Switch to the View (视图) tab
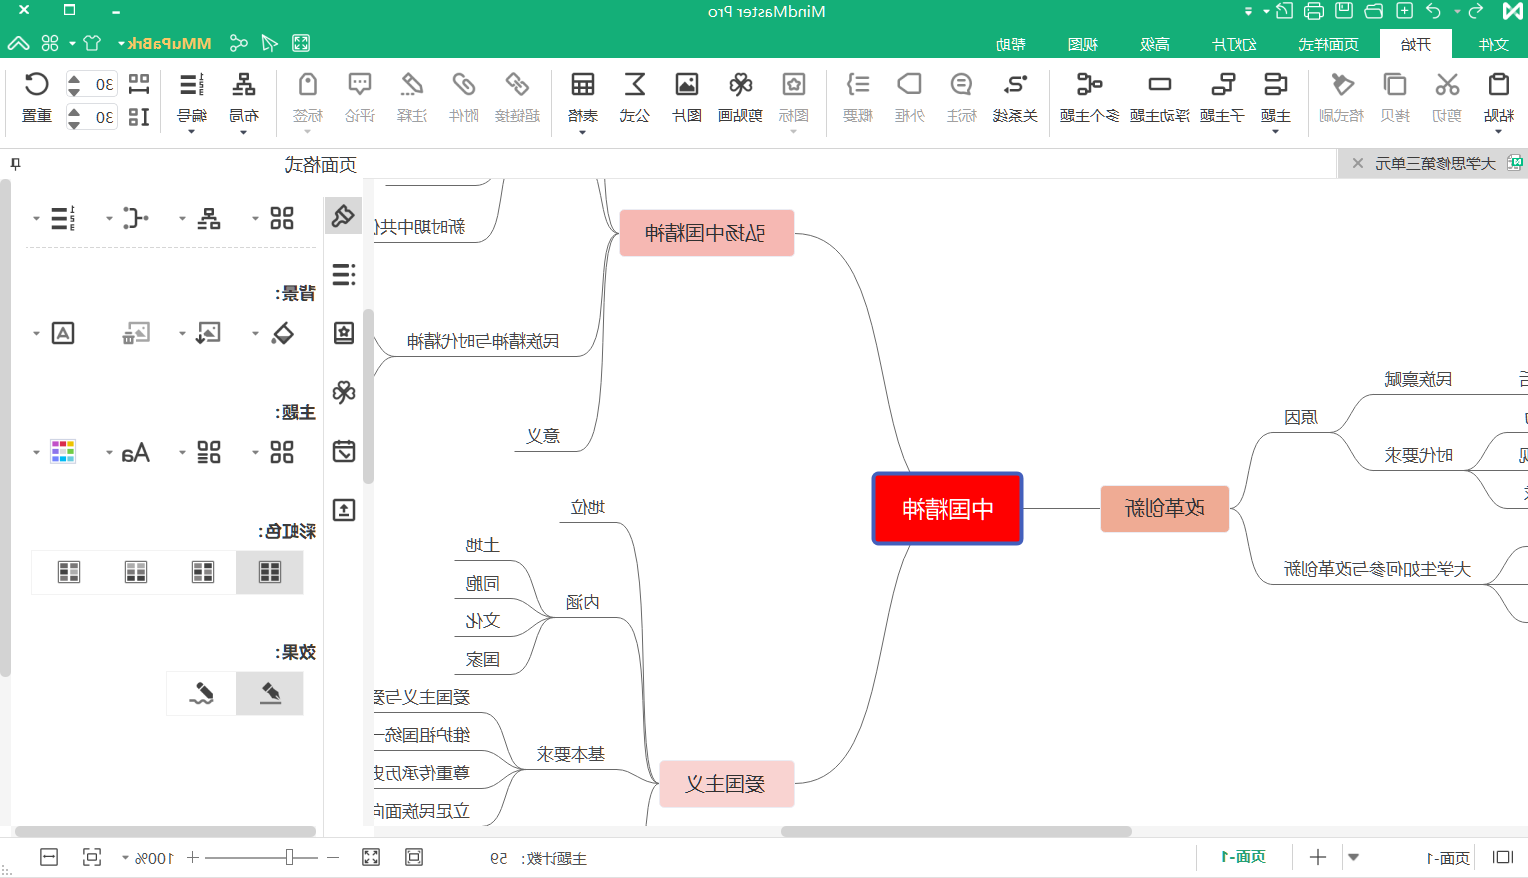 (x=1083, y=44)
